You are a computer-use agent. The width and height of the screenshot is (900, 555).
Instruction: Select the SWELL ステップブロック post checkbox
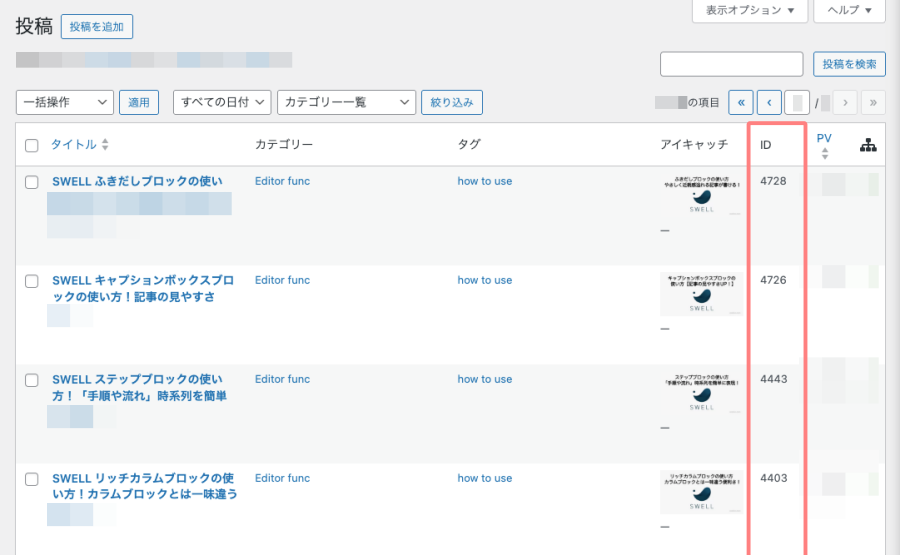[32, 380]
